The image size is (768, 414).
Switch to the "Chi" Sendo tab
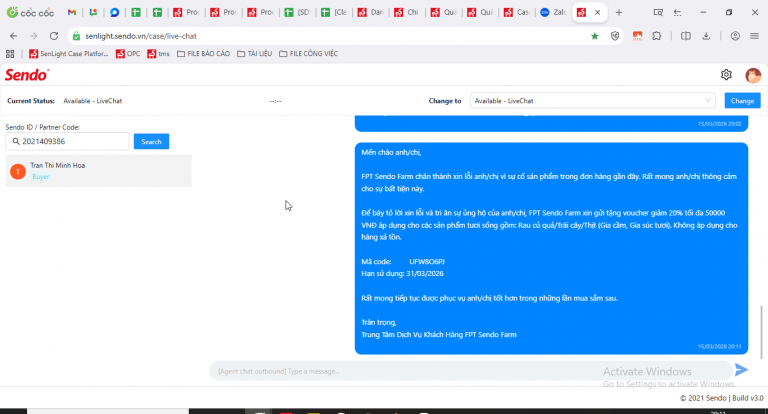pos(407,12)
